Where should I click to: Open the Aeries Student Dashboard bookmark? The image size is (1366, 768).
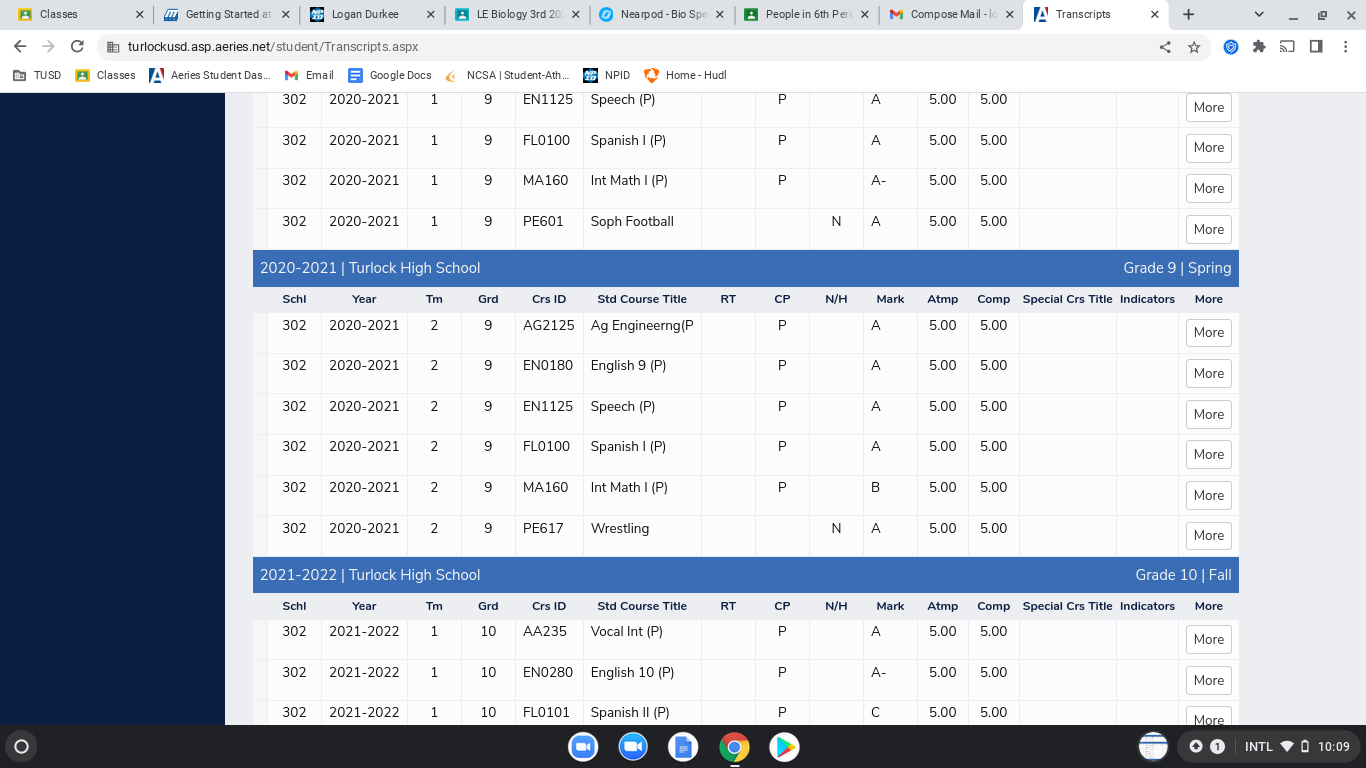point(210,75)
